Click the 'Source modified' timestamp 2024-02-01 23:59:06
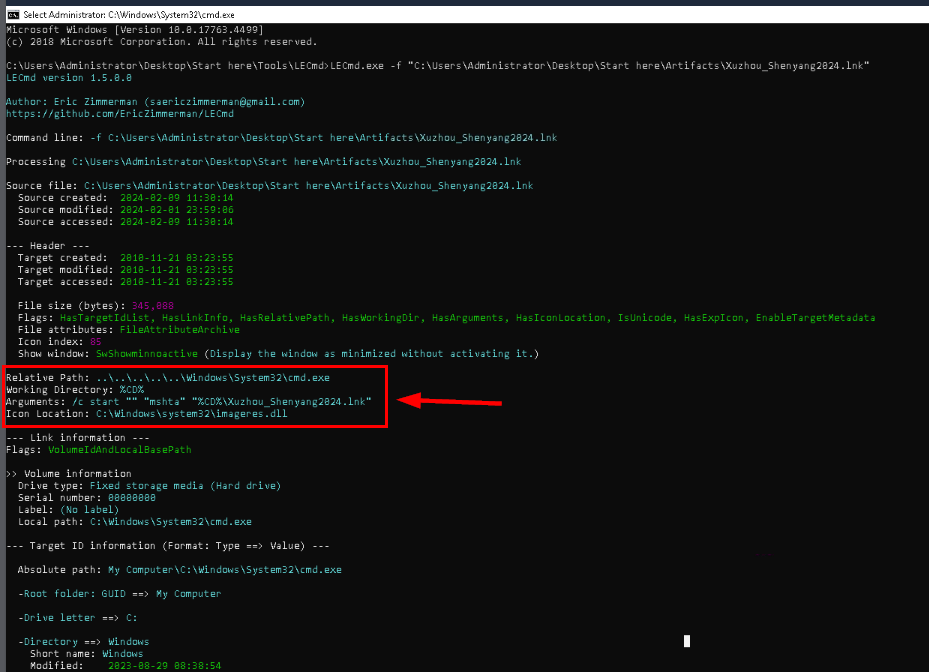This screenshot has height=672, width=929. pos(177,210)
